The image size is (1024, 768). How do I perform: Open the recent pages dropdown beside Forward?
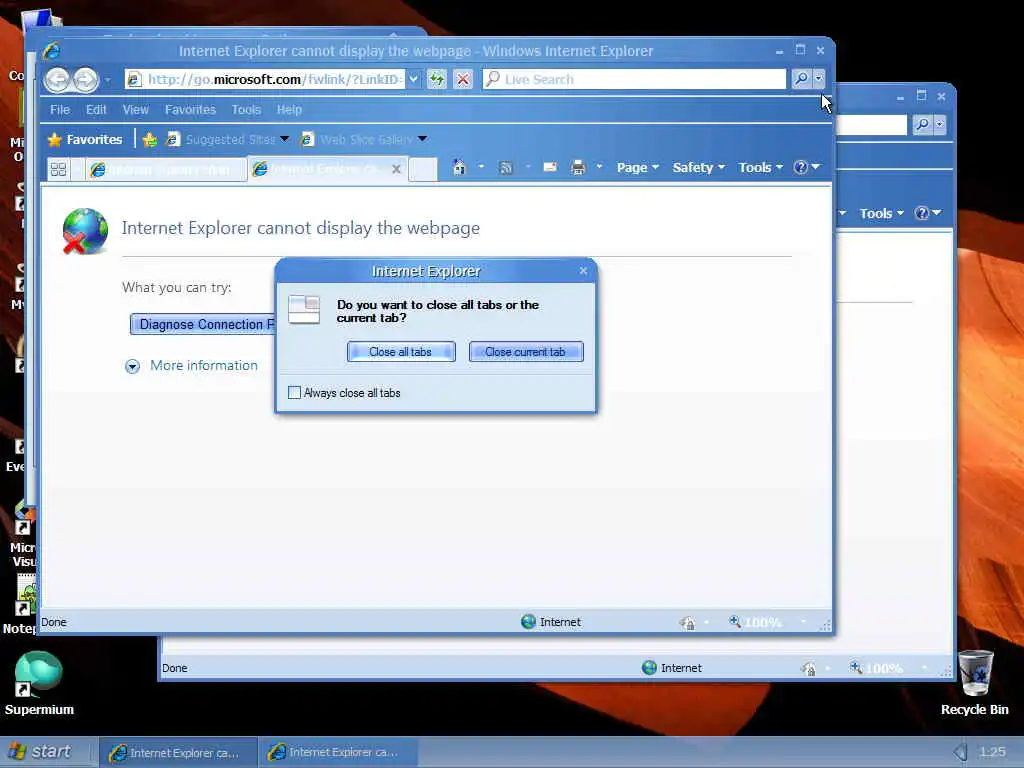click(x=108, y=80)
